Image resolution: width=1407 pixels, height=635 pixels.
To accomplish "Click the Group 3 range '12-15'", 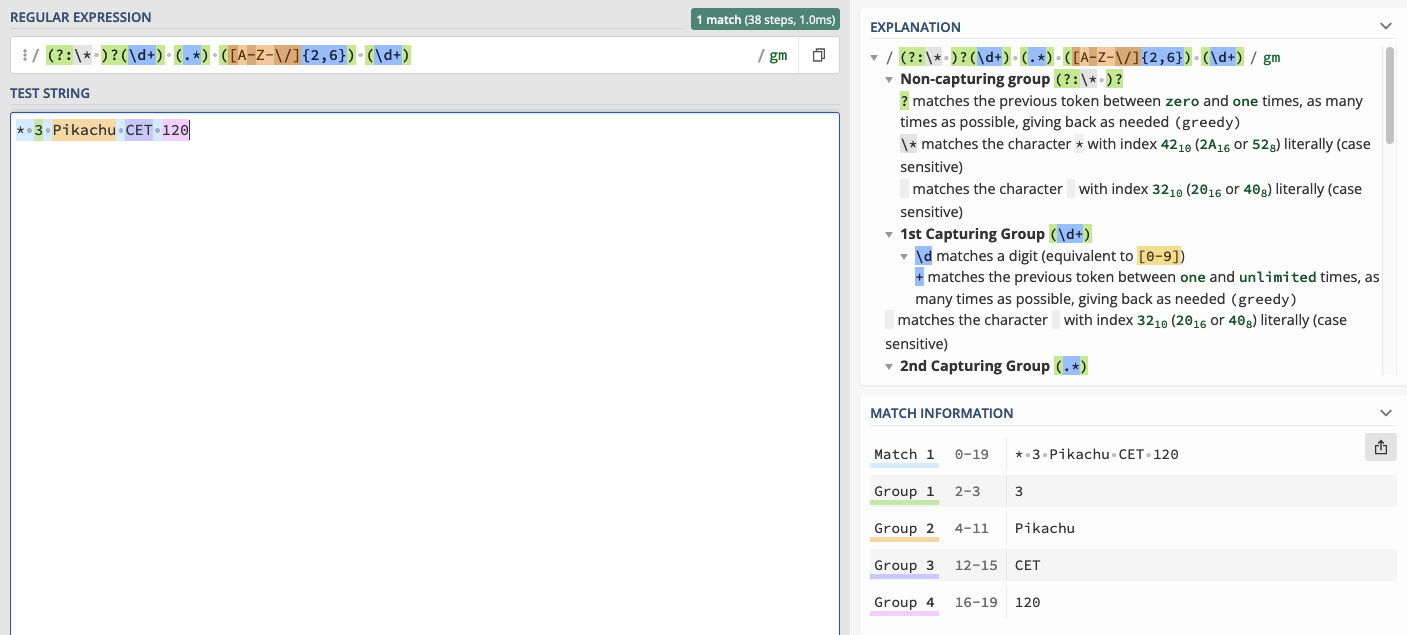I will pyautogui.click(x=976, y=565).
